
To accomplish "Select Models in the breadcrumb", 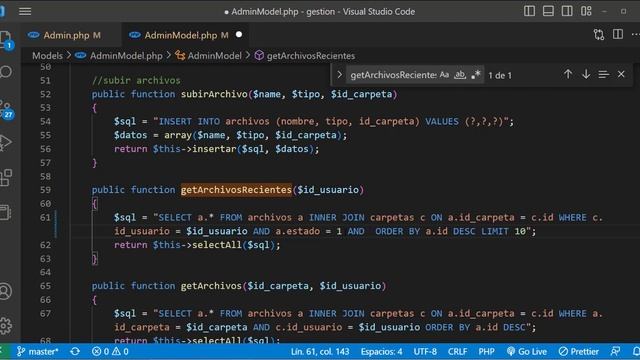I will (47, 56).
